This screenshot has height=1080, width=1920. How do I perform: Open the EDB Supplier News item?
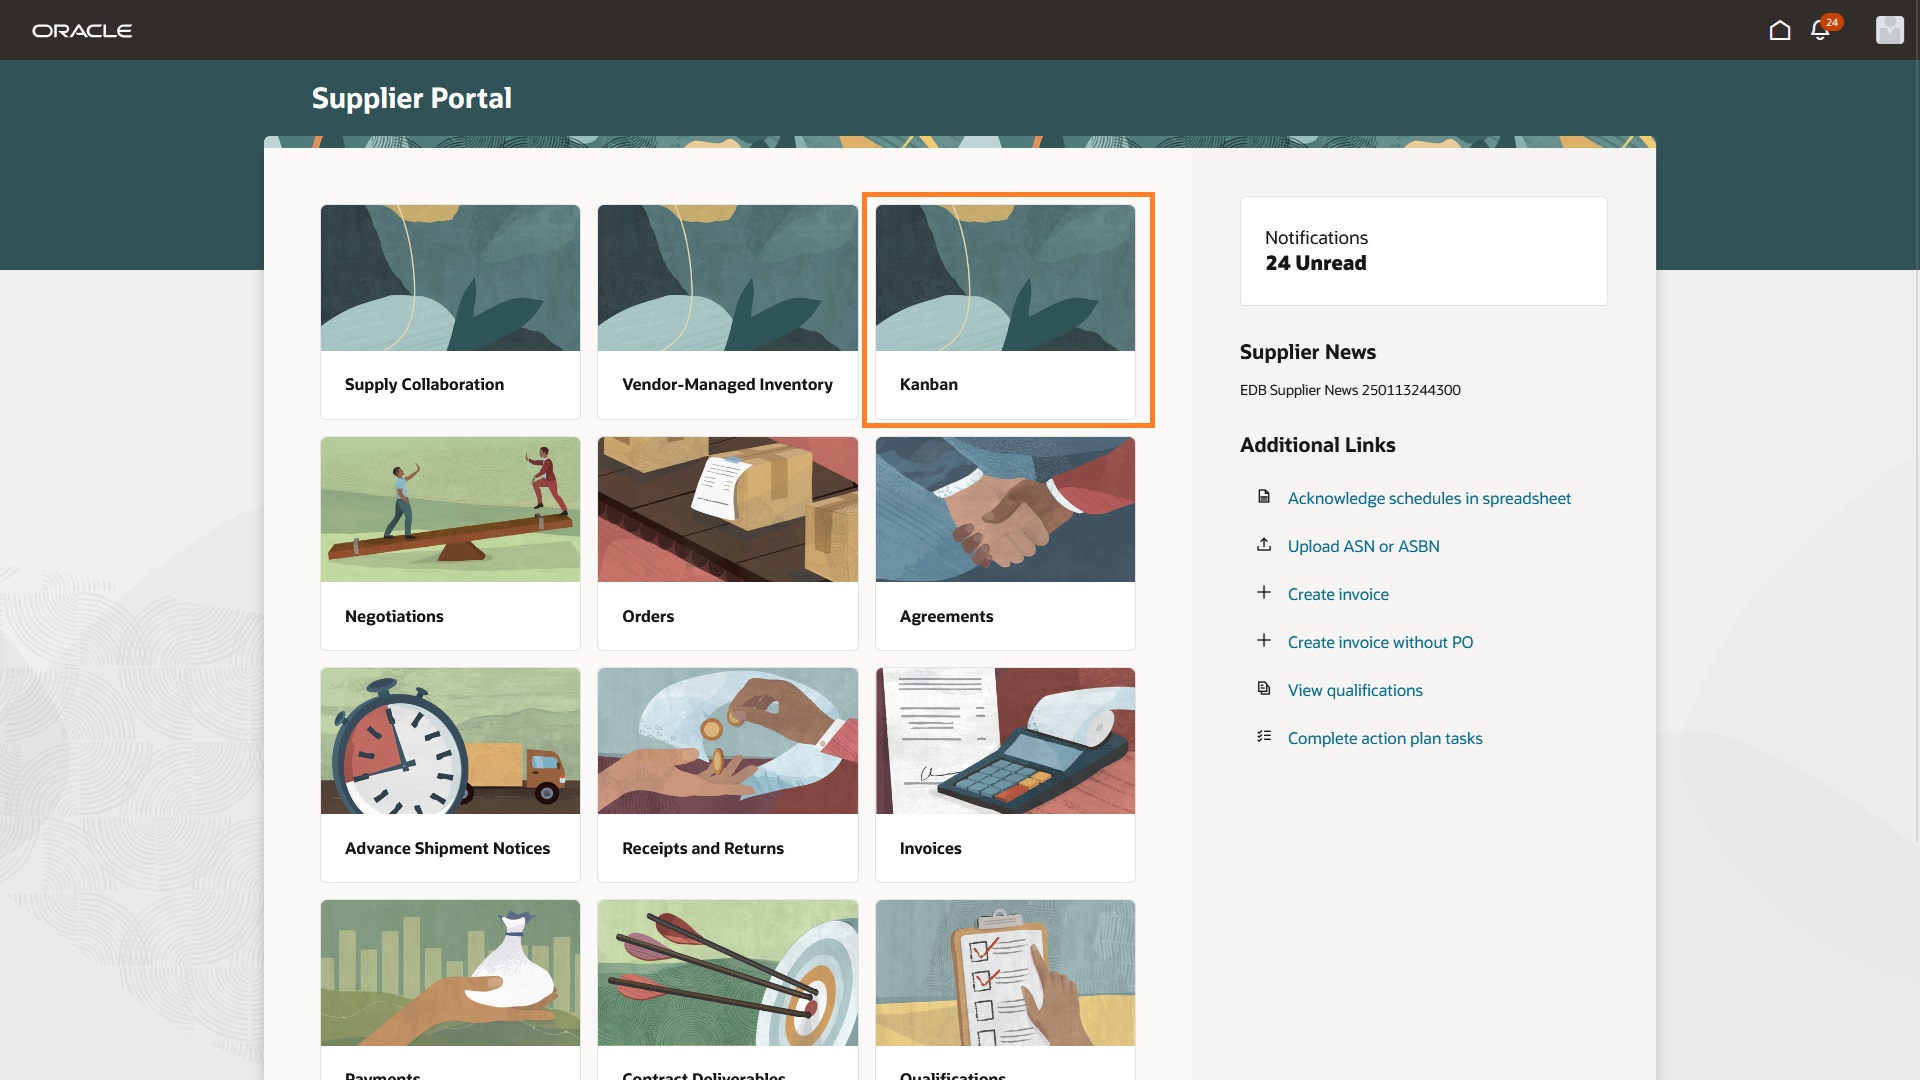pos(1350,390)
